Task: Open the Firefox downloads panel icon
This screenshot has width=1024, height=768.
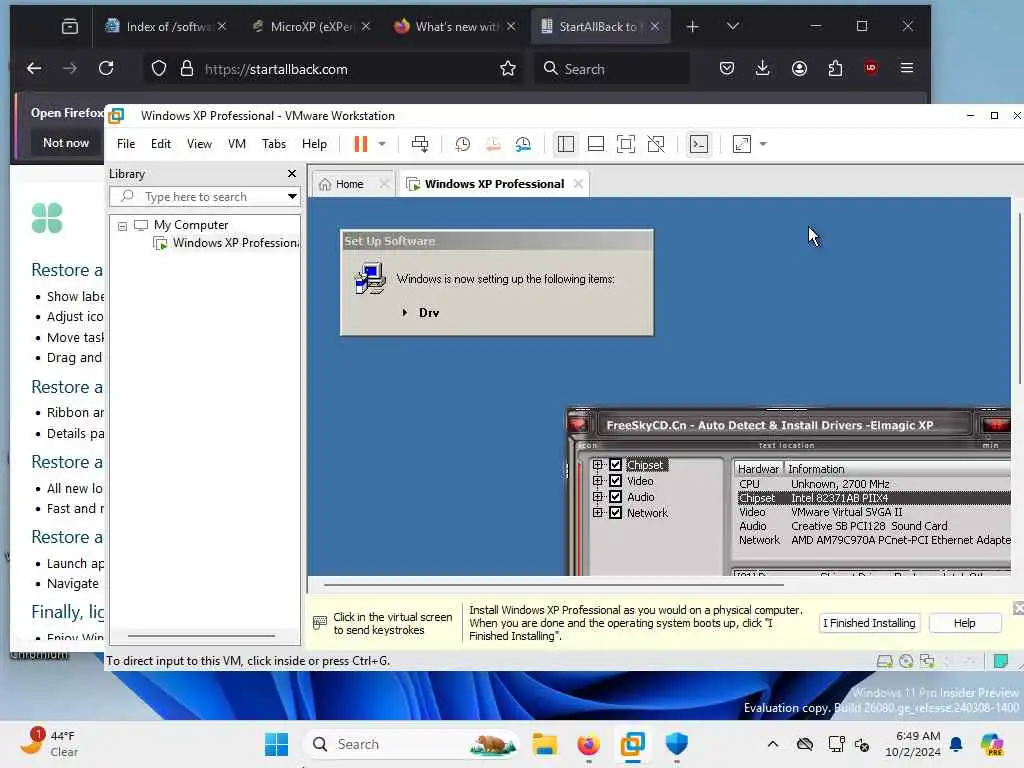Action: (762, 69)
